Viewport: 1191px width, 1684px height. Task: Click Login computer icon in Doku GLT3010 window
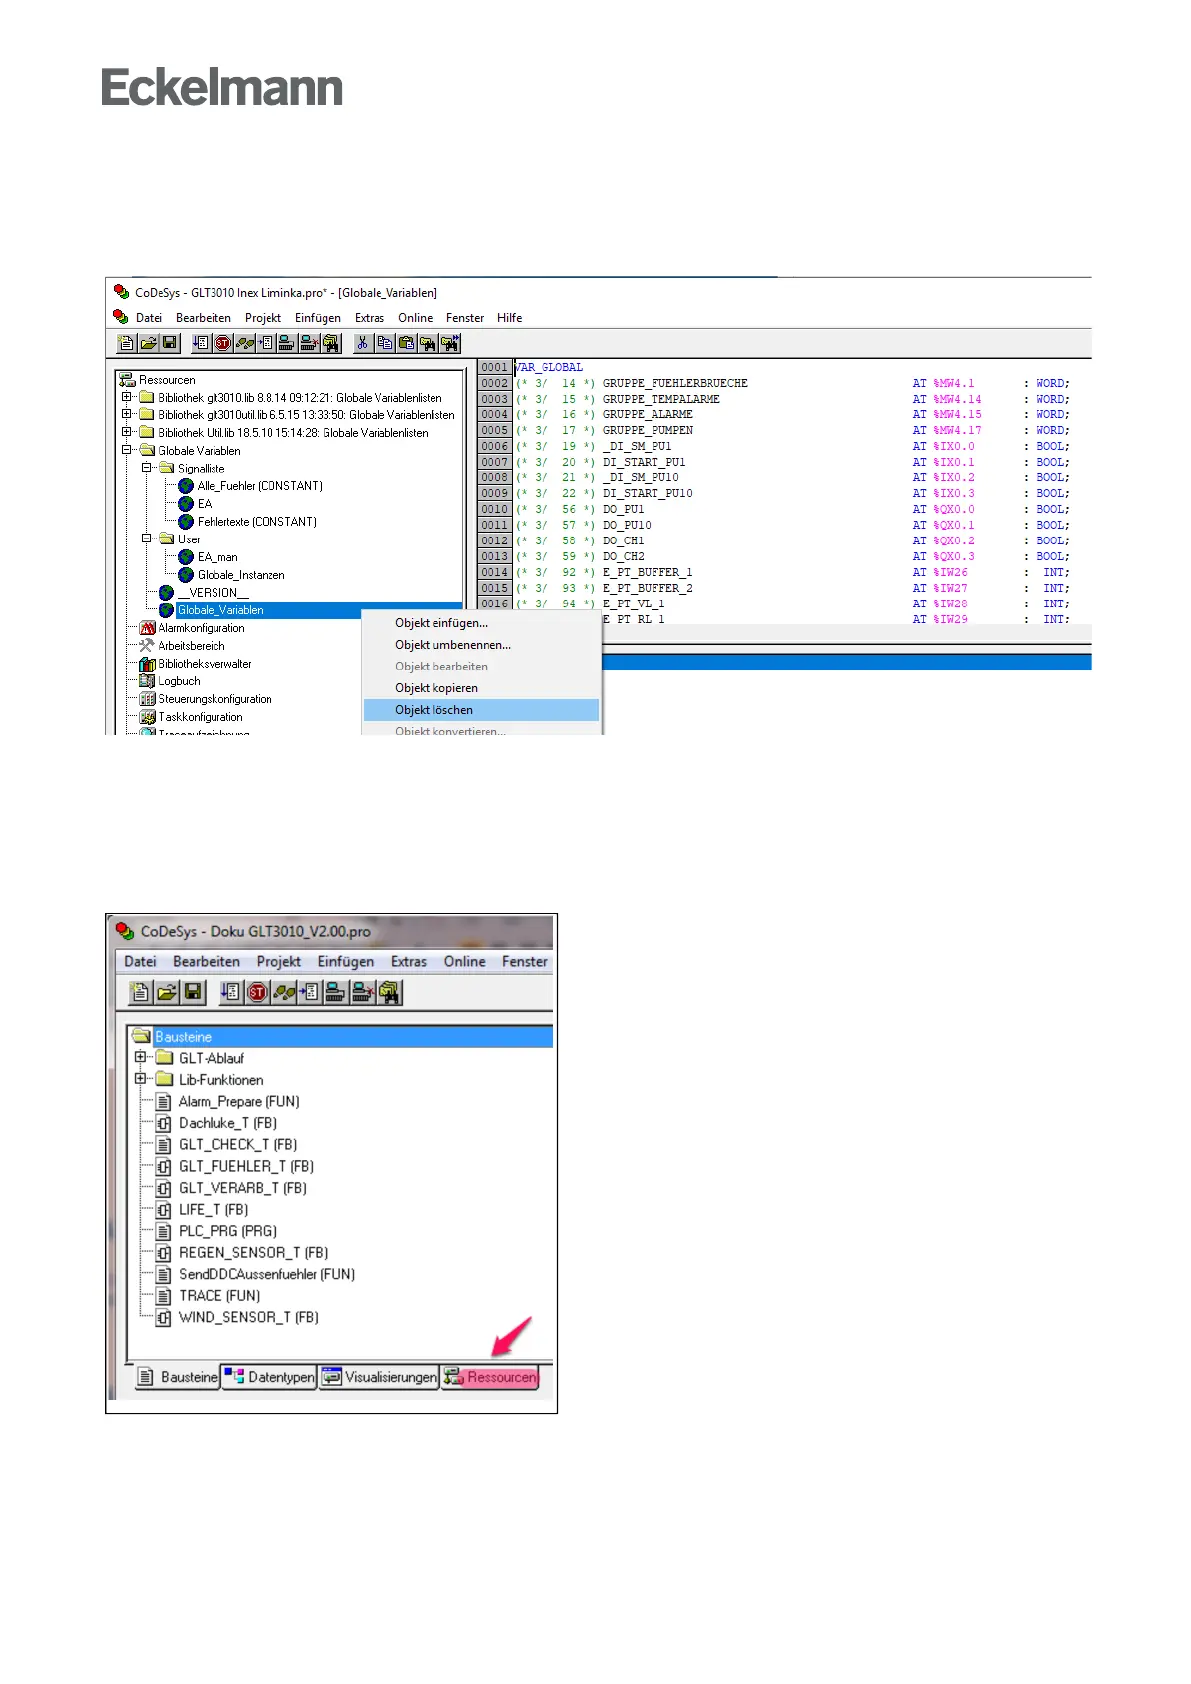pyautogui.click(x=337, y=992)
